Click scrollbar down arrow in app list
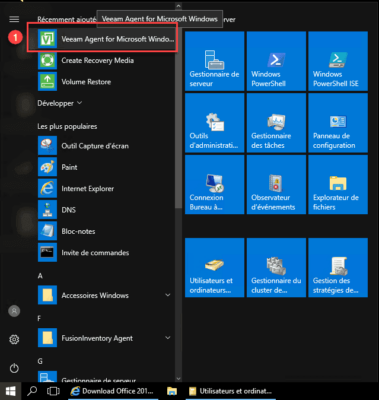The image size is (379, 400). 179,379
